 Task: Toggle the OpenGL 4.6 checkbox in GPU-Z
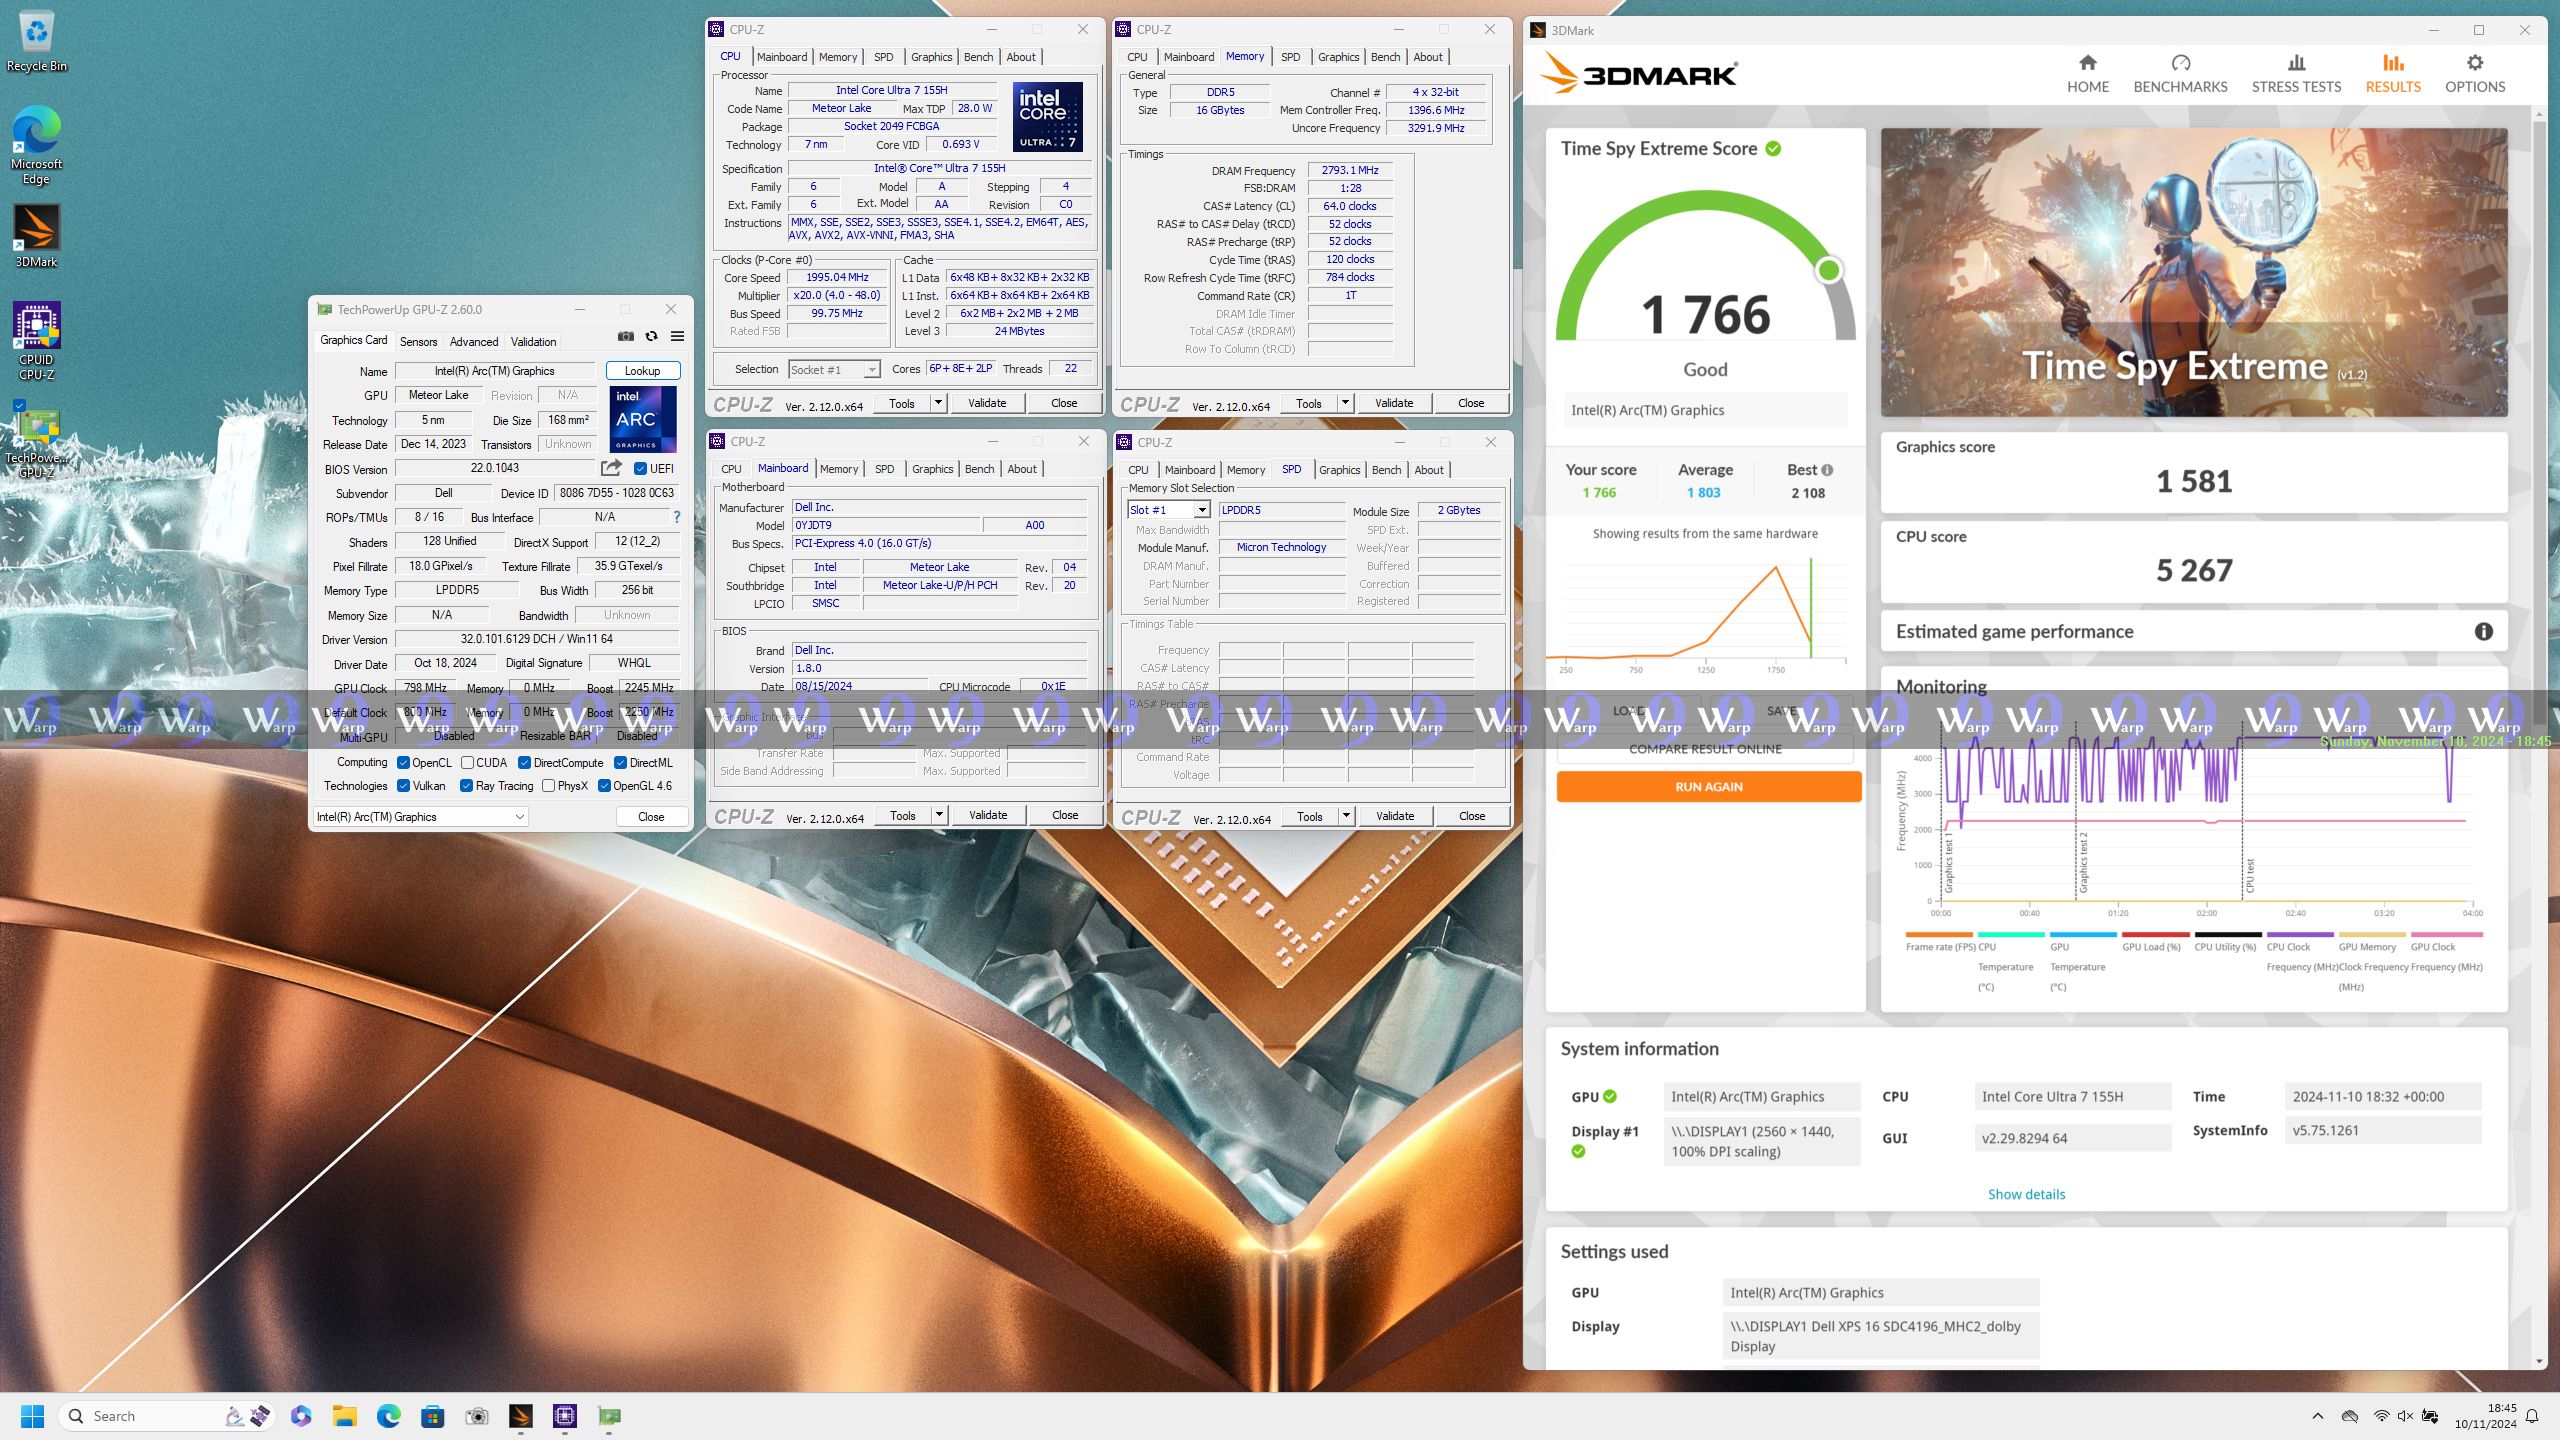click(x=604, y=786)
